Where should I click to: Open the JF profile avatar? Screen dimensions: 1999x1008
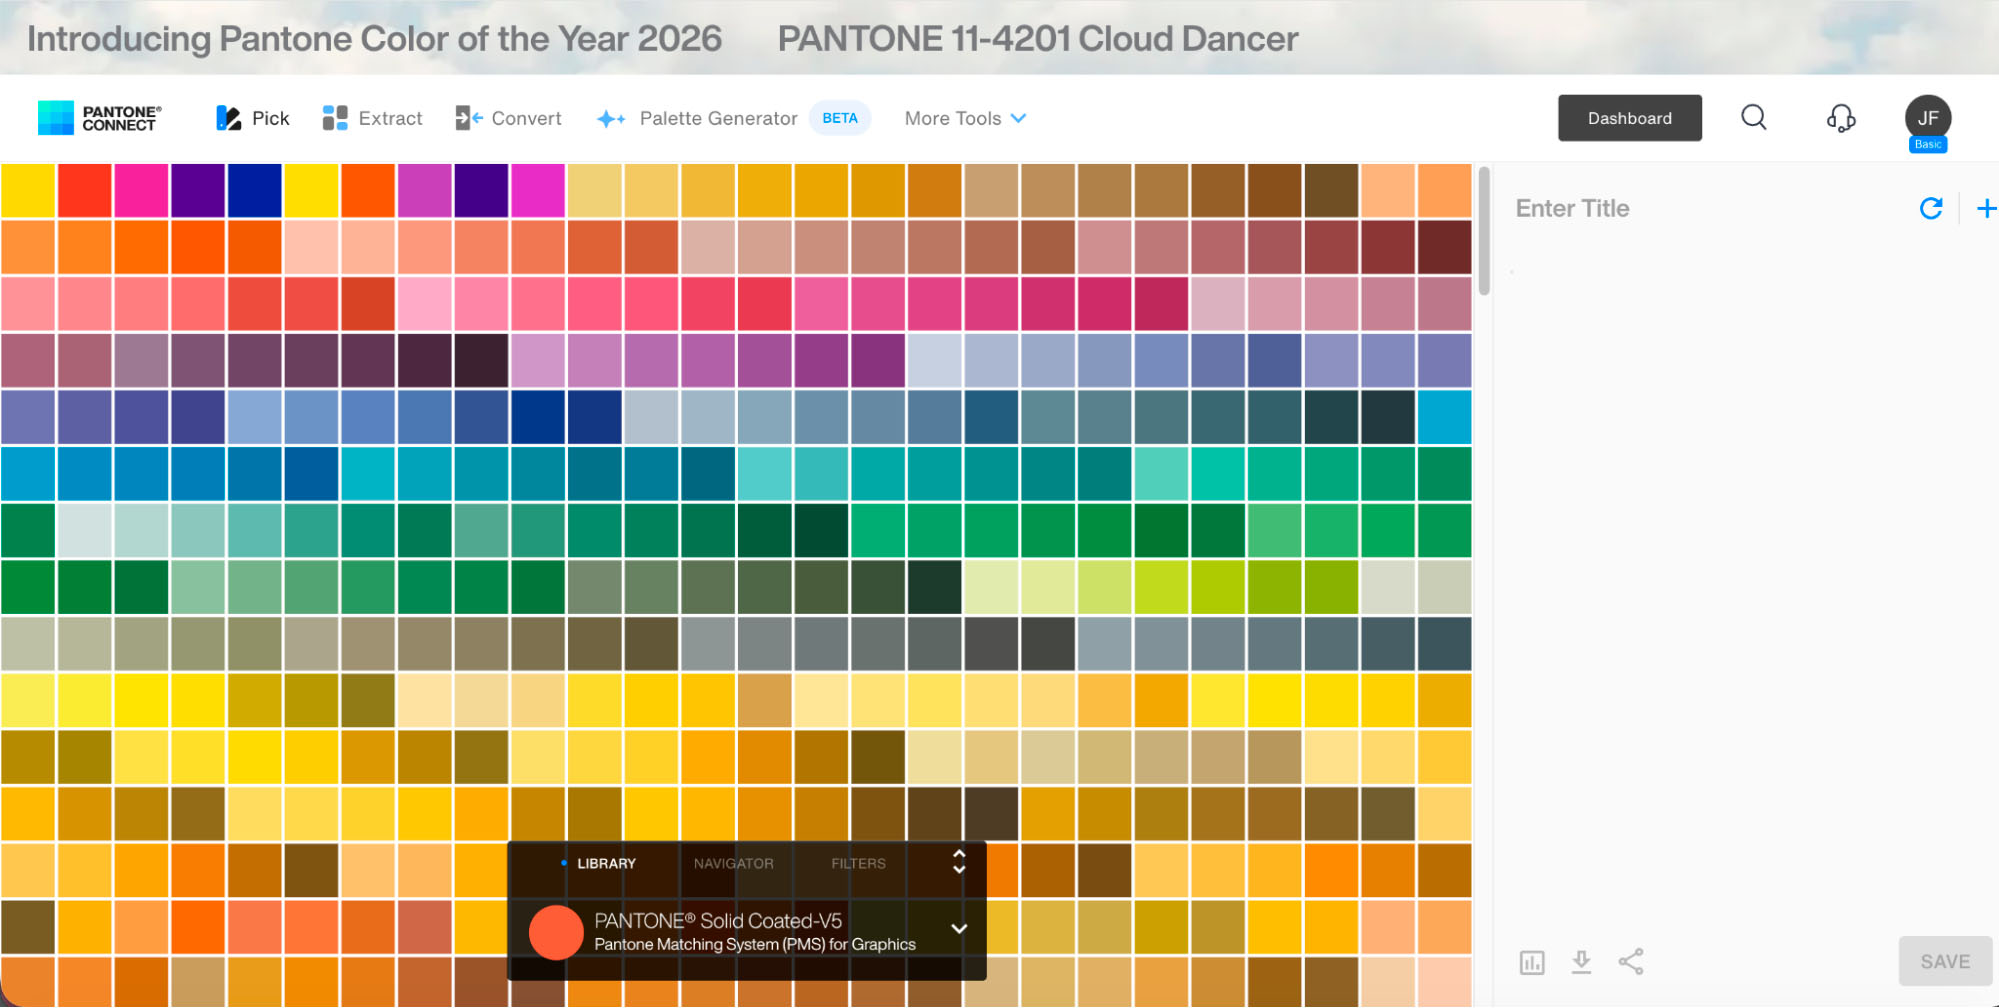(x=1926, y=117)
